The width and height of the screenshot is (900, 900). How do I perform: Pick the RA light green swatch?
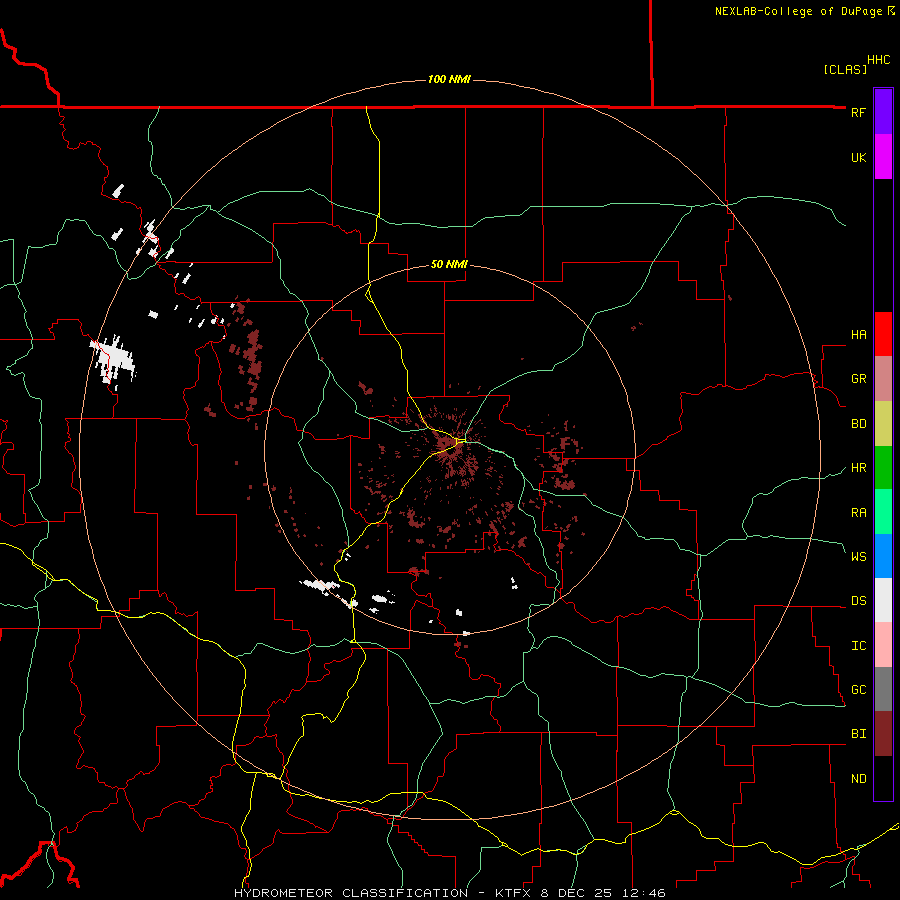pyautogui.click(x=883, y=512)
